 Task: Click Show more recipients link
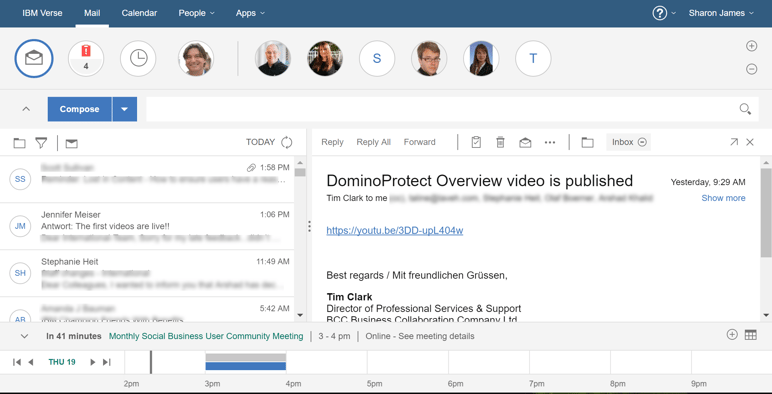(x=723, y=198)
